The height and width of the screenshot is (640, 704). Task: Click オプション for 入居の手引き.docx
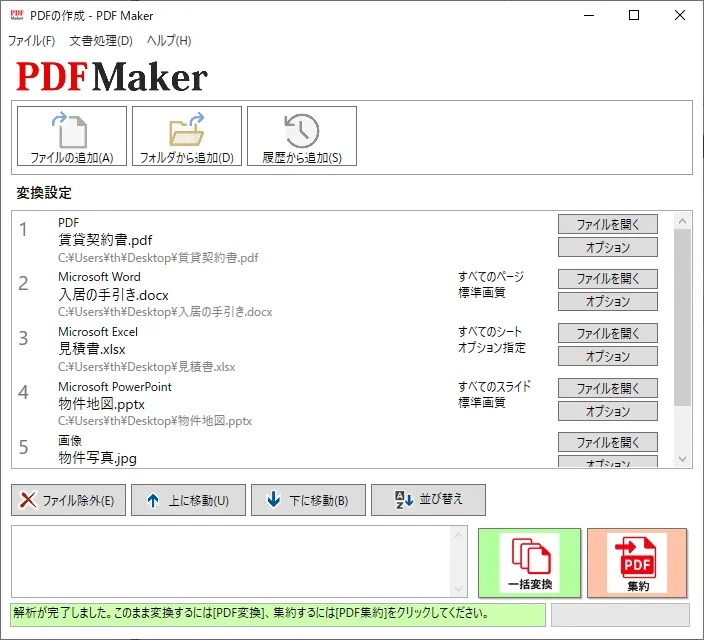coord(608,301)
